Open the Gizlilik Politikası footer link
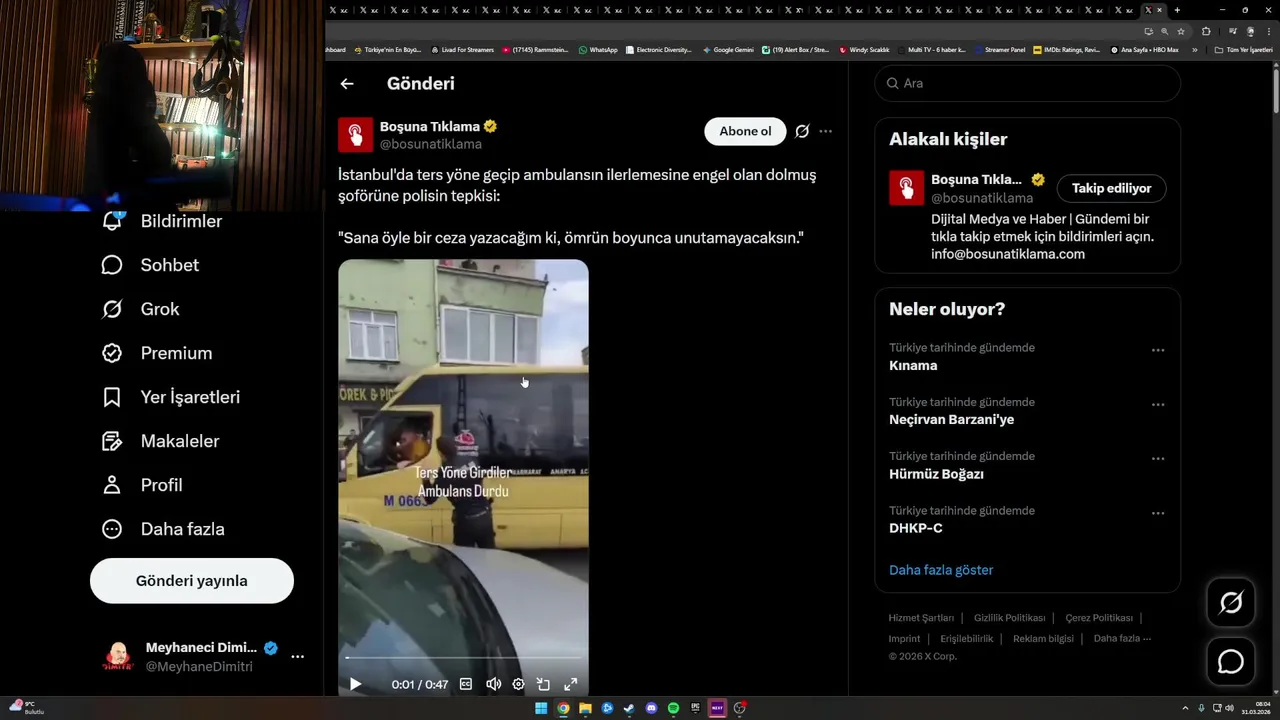1280x720 pixels. [x=1009, y=618]
